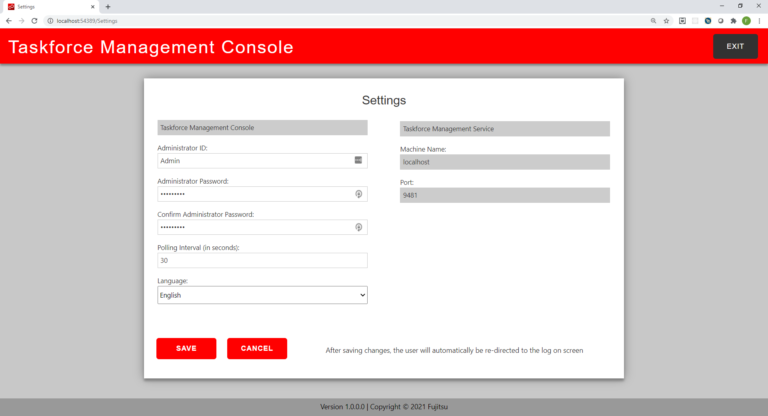Click the Taskforce Management Console header title
Image resolution: width=768 pixels, height=416 pixels.
pyautogui.click(x=151, y=47)
